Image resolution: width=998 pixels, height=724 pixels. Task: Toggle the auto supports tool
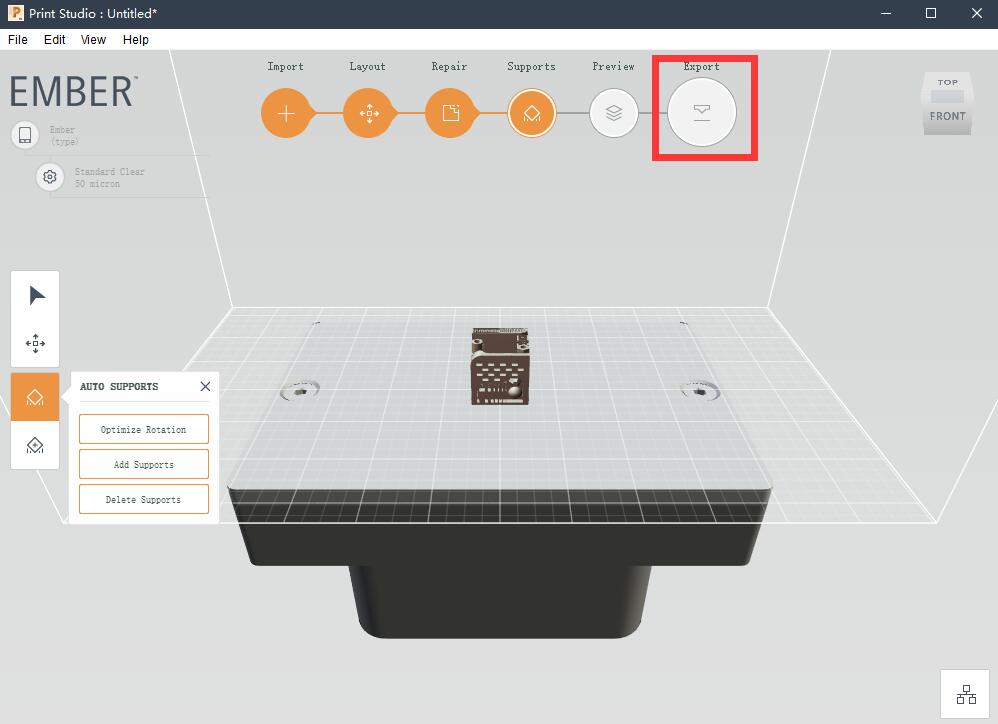[35, 397]
